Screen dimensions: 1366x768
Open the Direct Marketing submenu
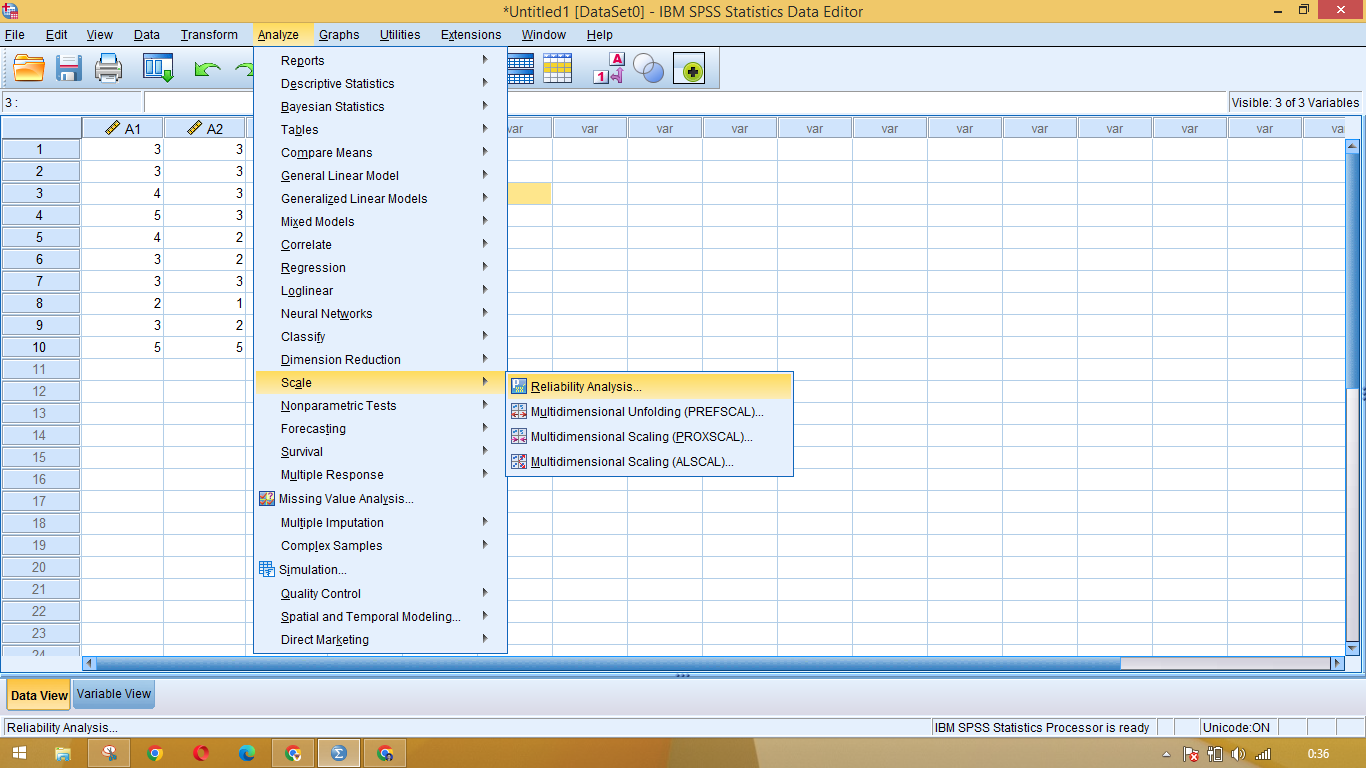pos(381,639)
